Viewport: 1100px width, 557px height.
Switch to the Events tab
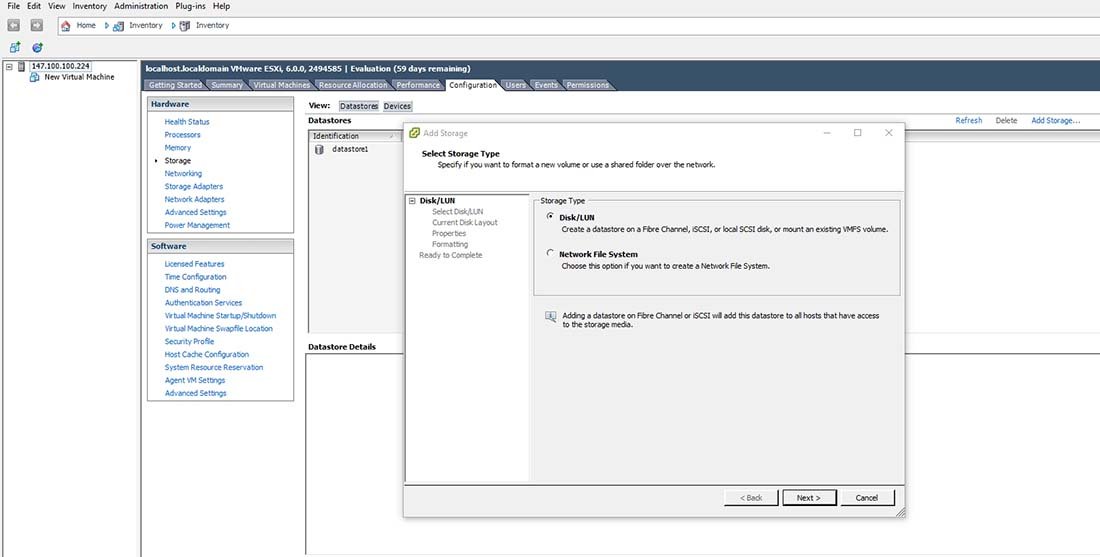click(x=546, y=85)
